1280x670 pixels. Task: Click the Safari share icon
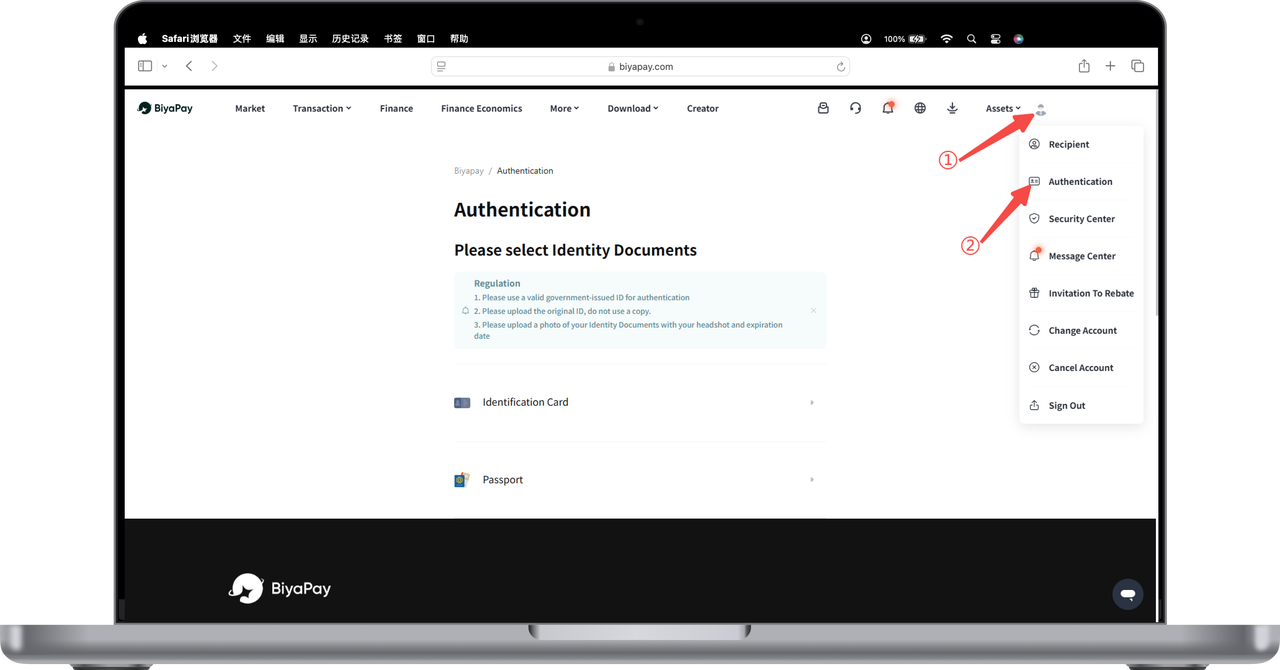pos(1084,66)
